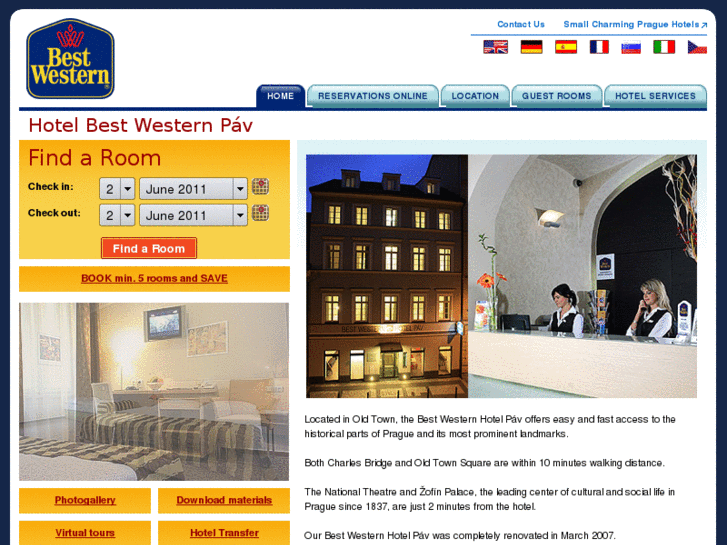
Task: Select the English UK/US flag
Action: (x=495, y=47)
